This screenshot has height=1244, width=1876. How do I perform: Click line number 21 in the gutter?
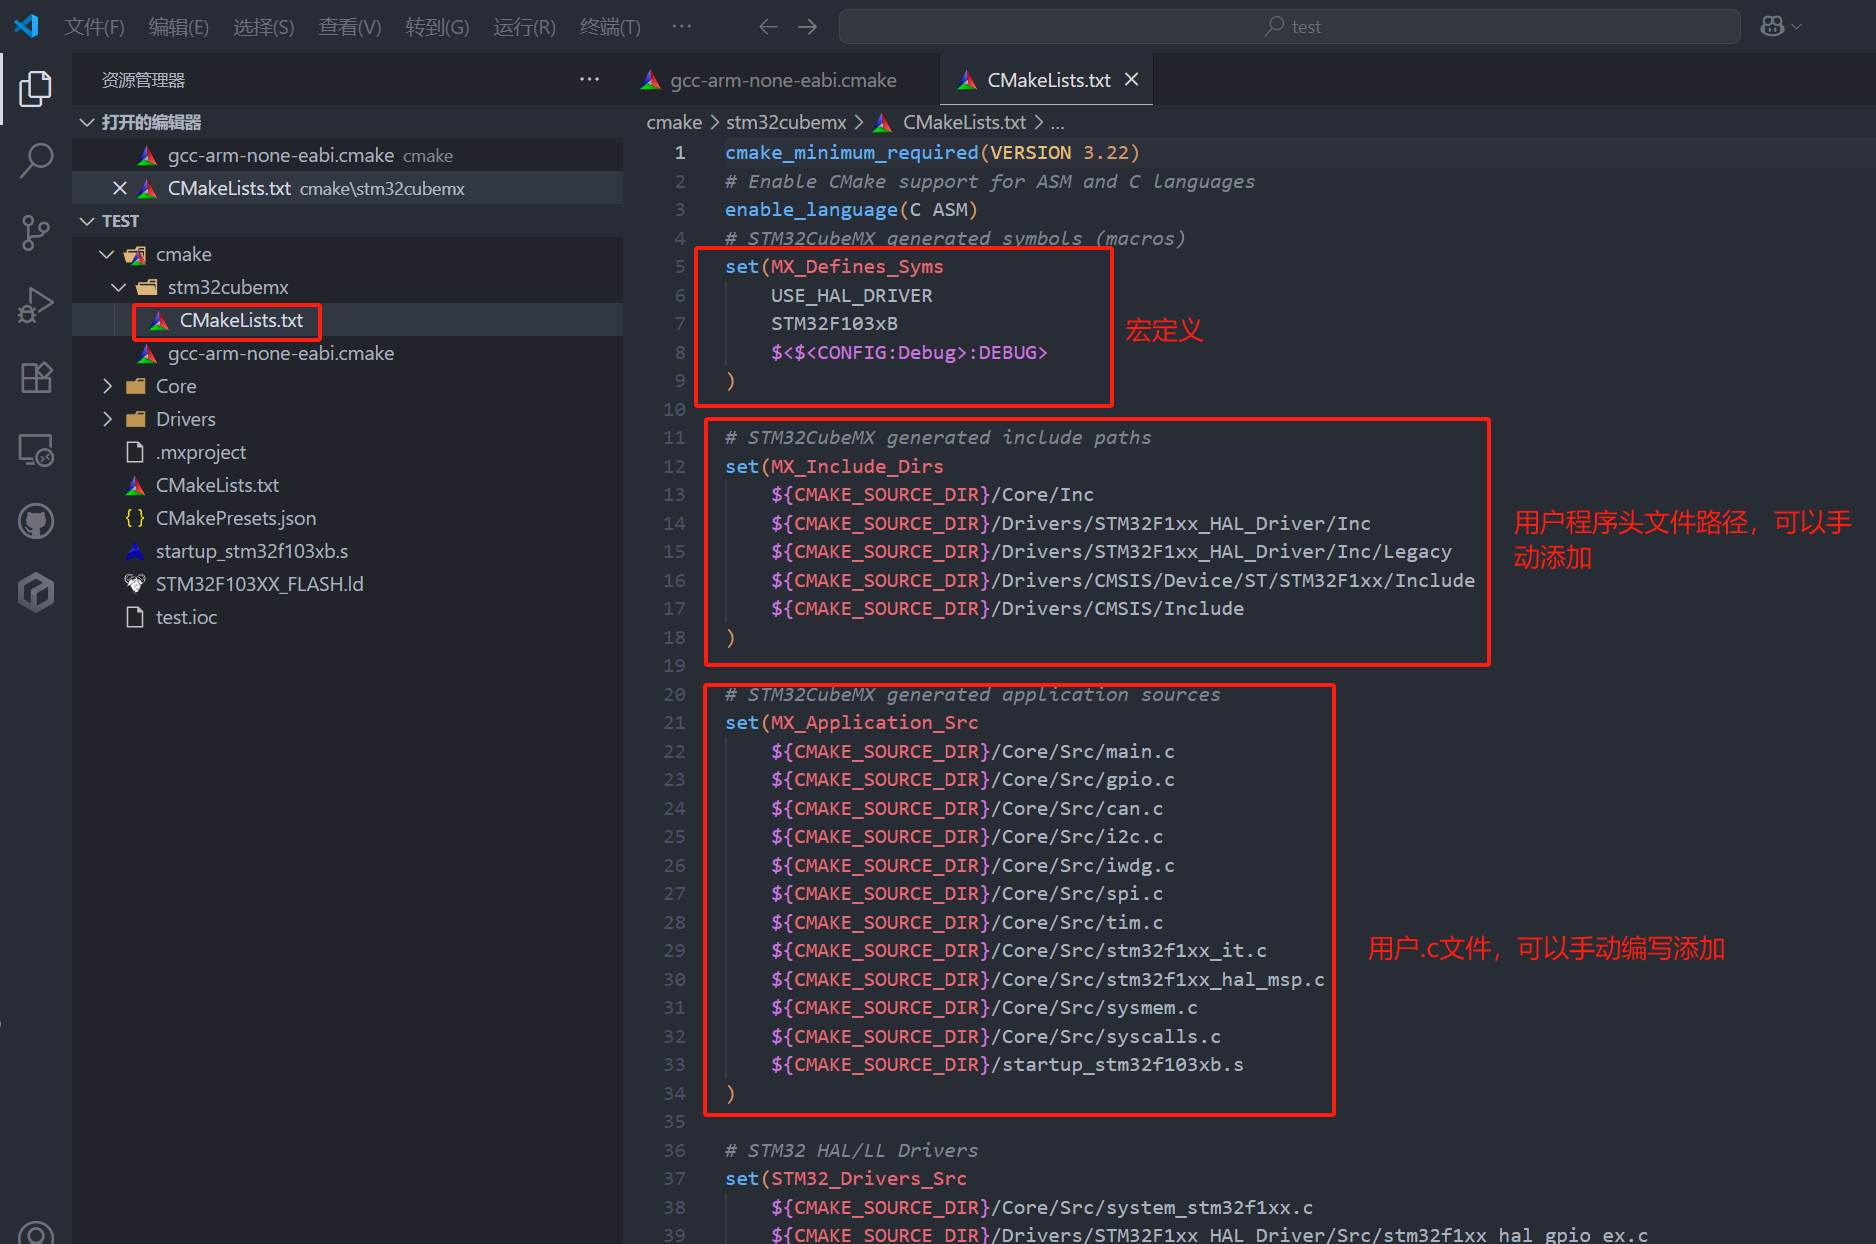[x=675, y=722]
